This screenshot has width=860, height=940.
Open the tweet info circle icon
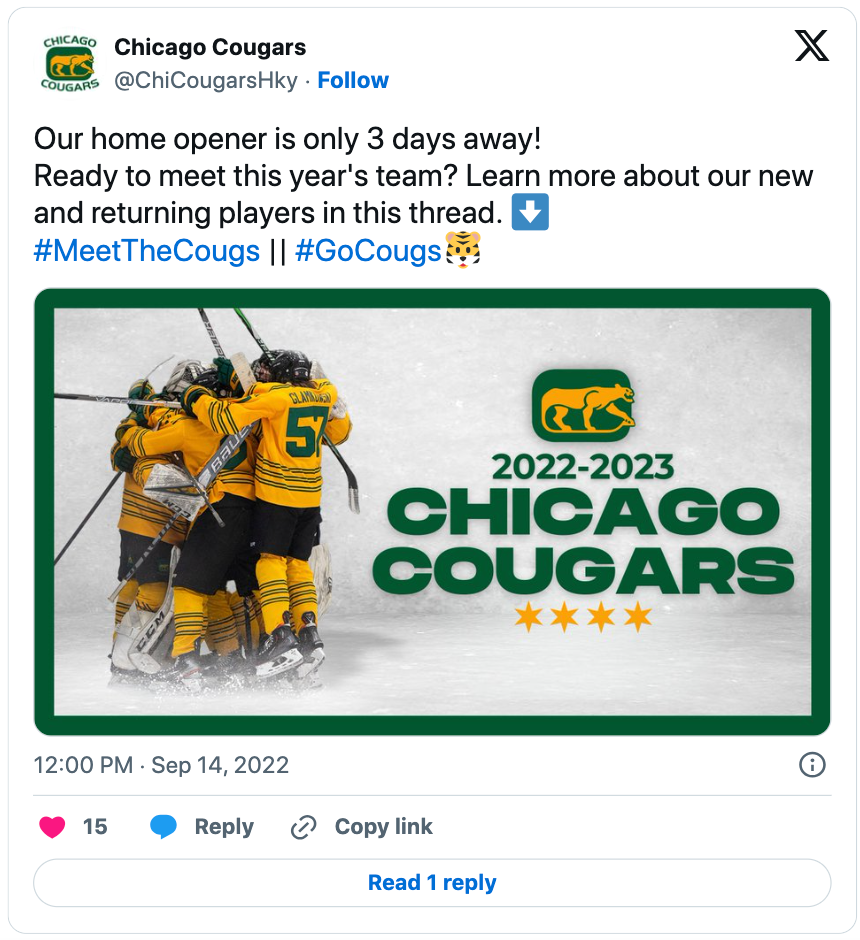(812, 766)
